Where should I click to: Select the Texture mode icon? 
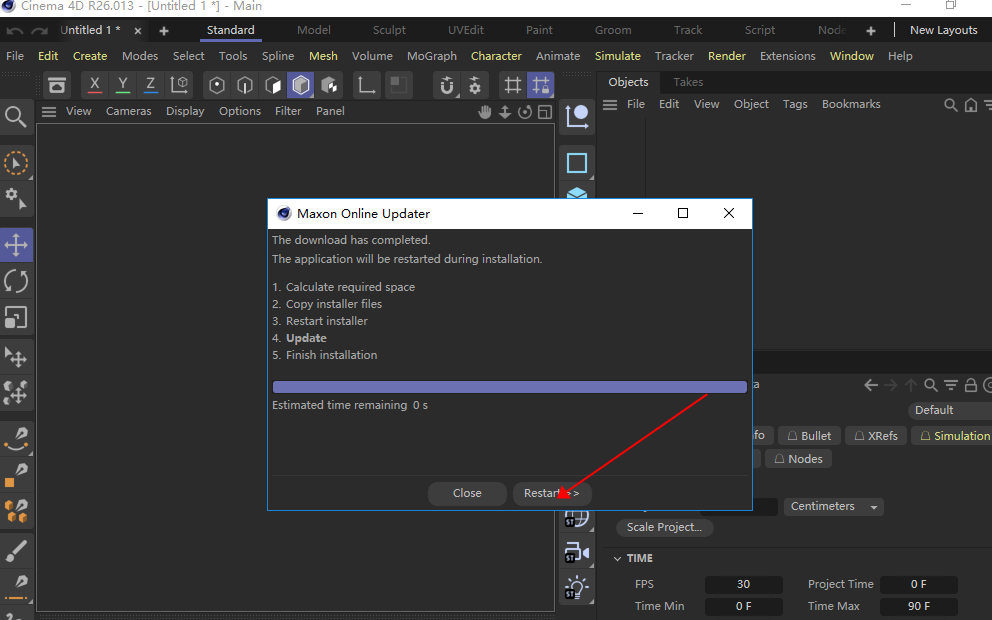pyautogui.click(x=329, y=85)
